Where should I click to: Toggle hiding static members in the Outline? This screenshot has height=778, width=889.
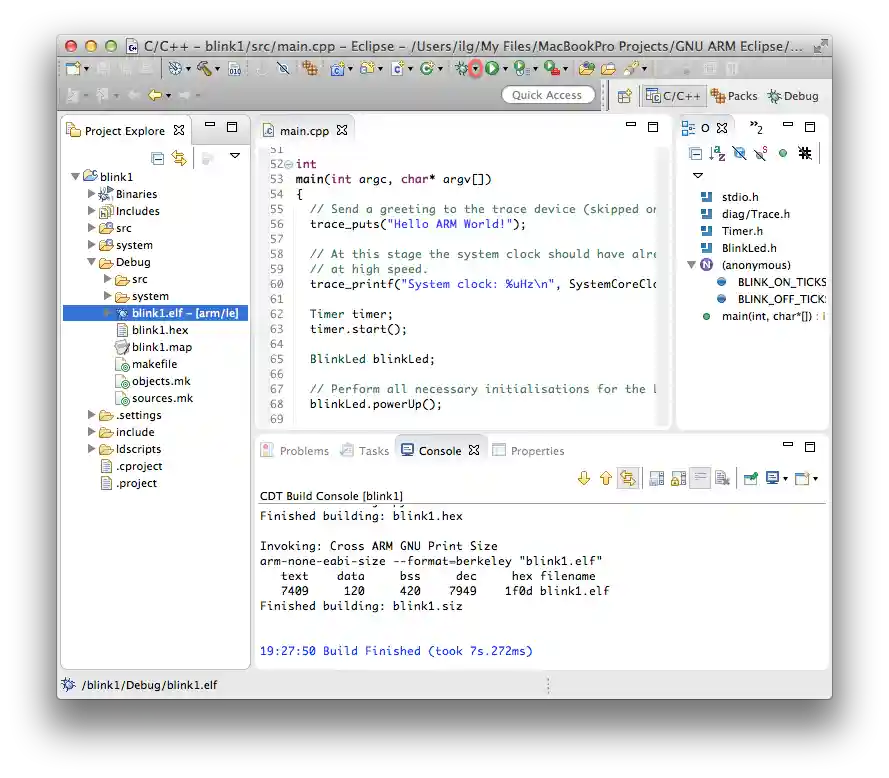click(759, 153)
